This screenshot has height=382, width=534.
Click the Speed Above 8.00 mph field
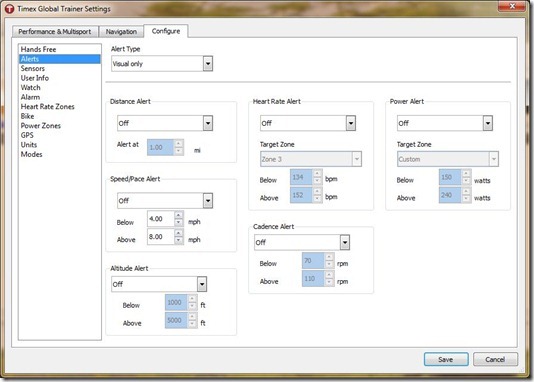(x=160, y=237)
